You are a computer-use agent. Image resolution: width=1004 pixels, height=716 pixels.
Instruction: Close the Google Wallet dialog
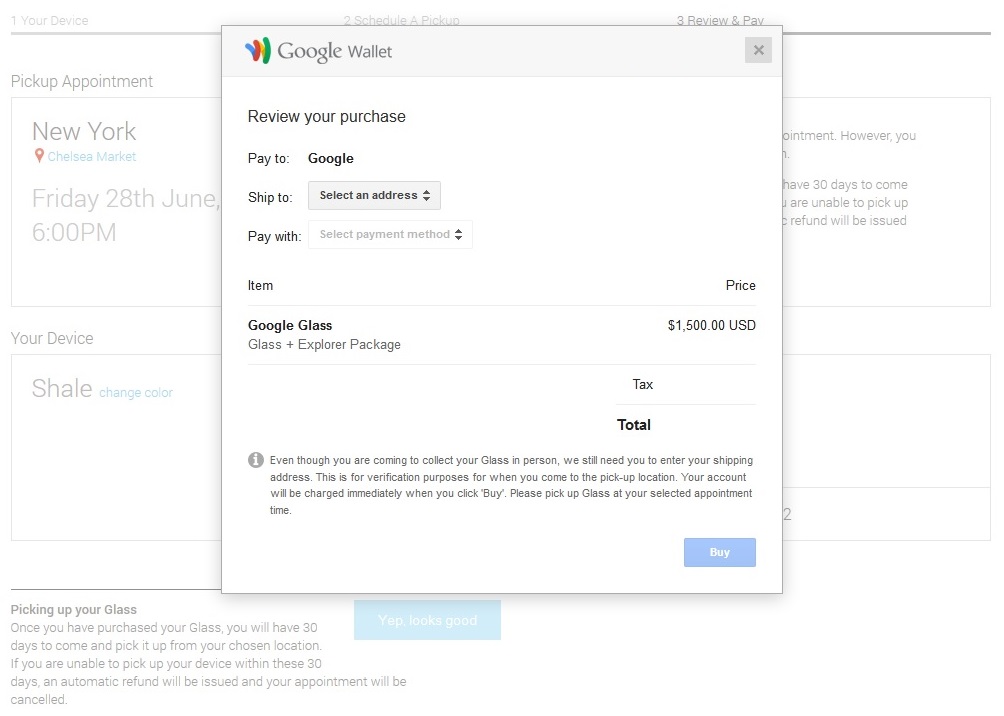(x=758, y=50)
